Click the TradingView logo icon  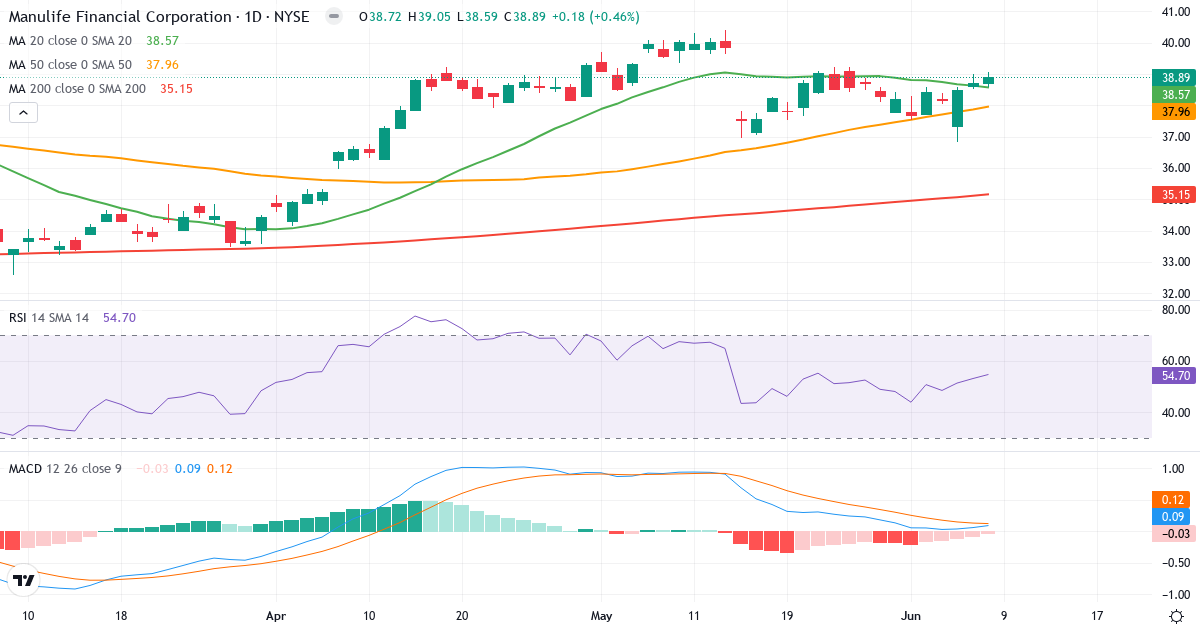25,580
